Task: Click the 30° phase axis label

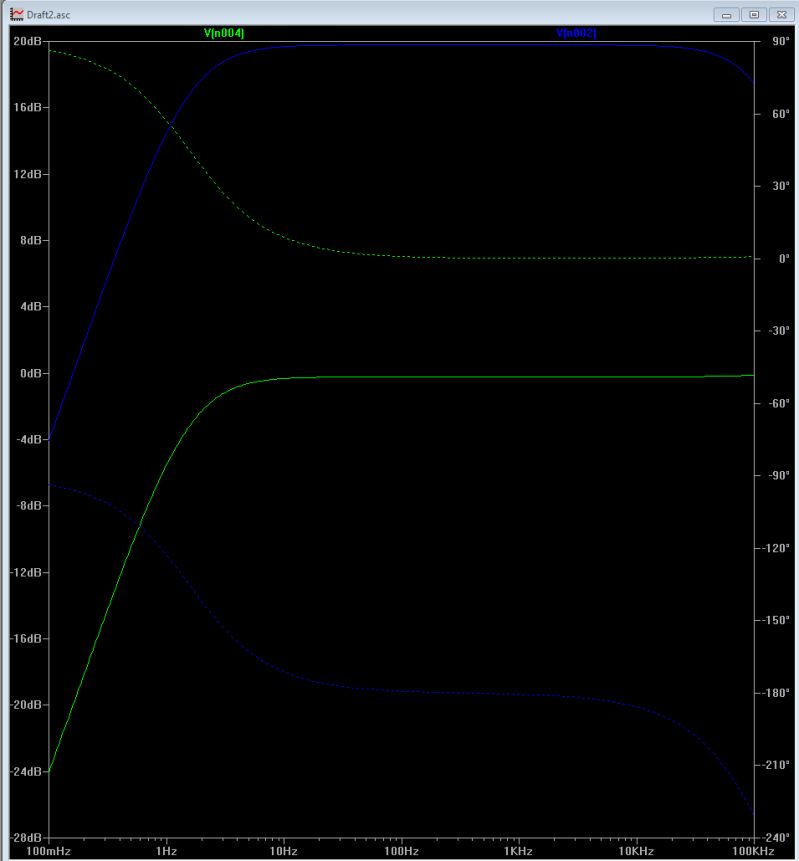Action: point(780,186)
